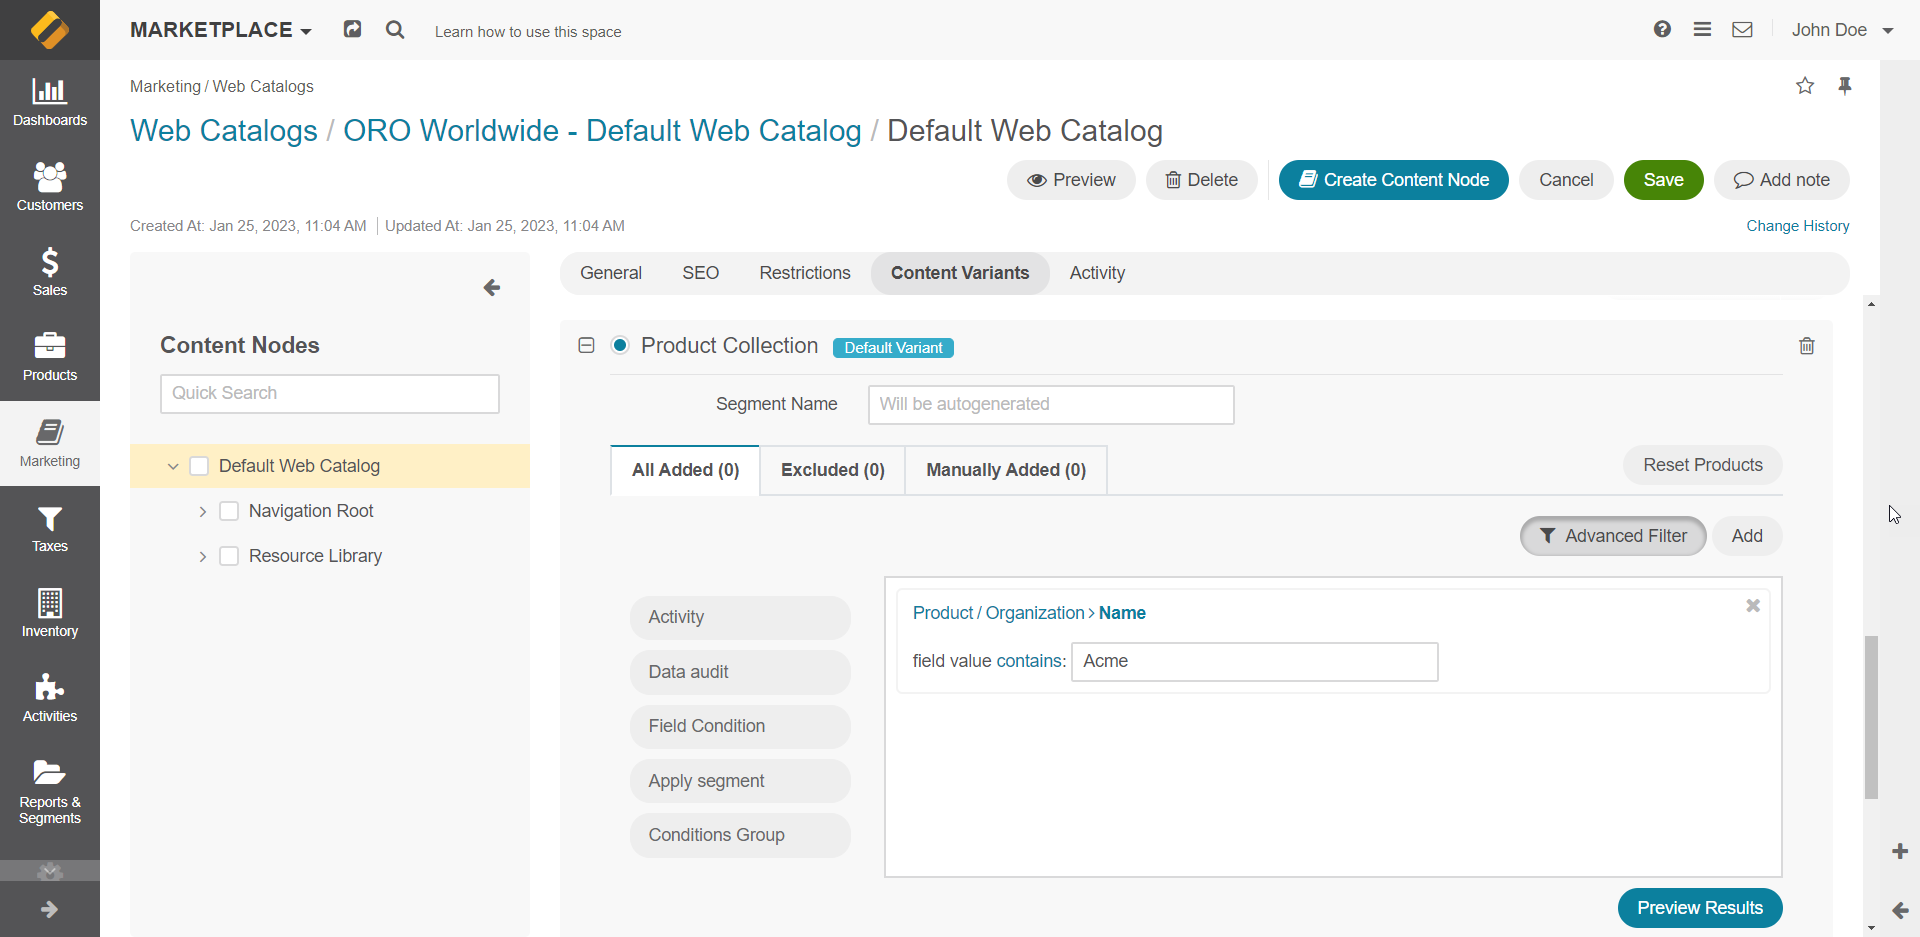Check the Navigation Root checkbox
The height and width of the screenshot is (937, 1920).
[229, 511]
